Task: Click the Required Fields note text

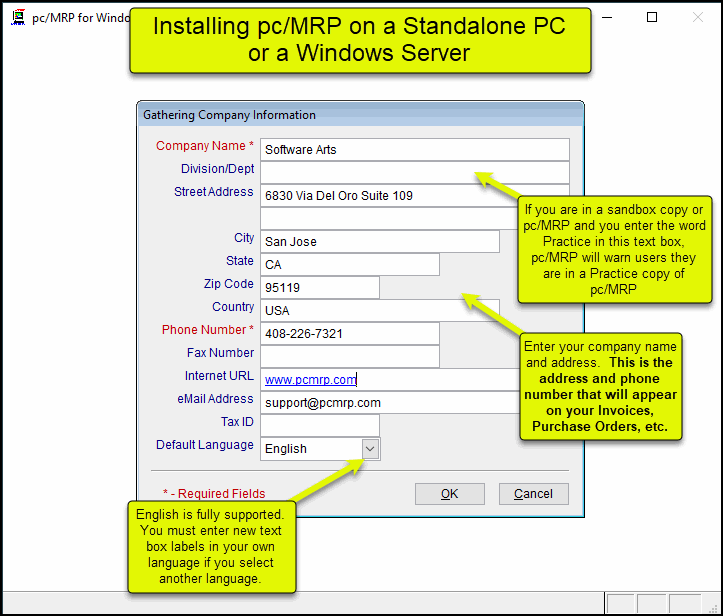Action: pos(214,494)
